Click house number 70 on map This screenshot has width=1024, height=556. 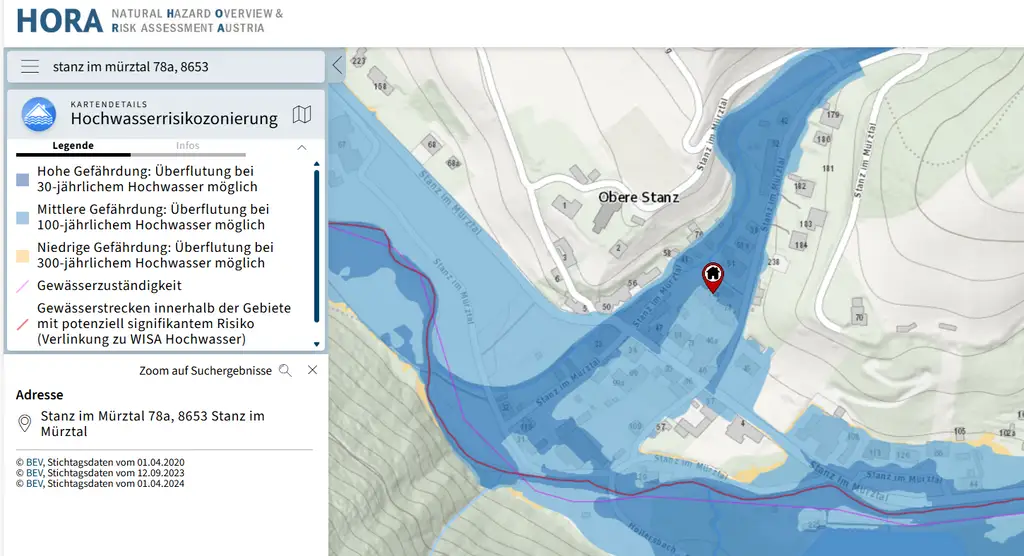pyautogui.click(x=859, y=318)
